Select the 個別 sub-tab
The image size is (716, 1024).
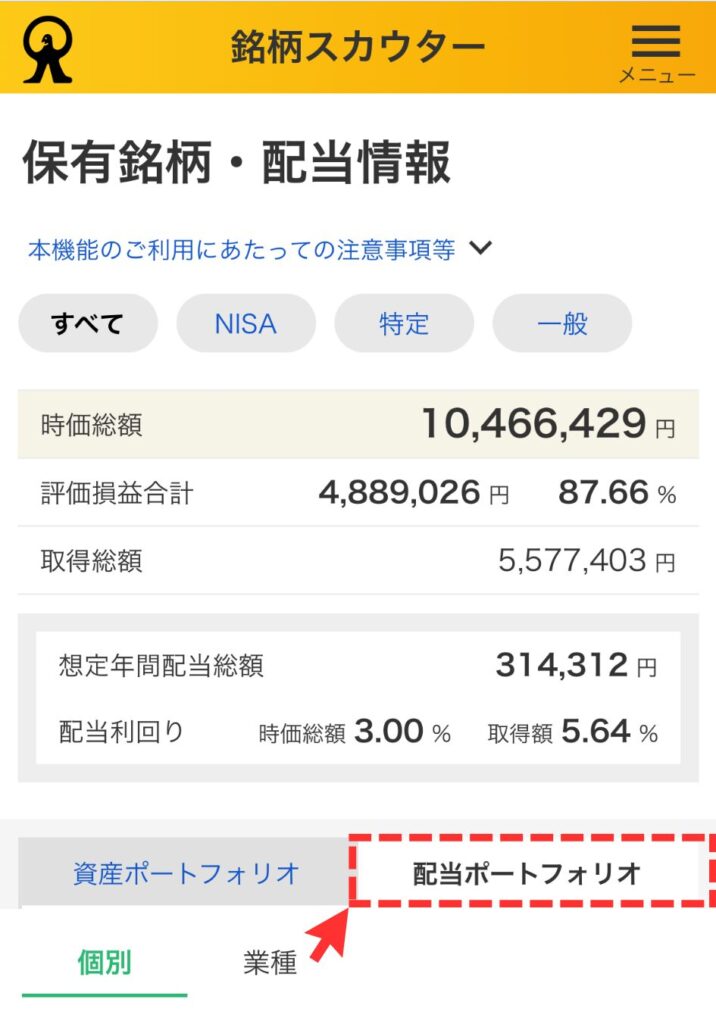[105, 962]
